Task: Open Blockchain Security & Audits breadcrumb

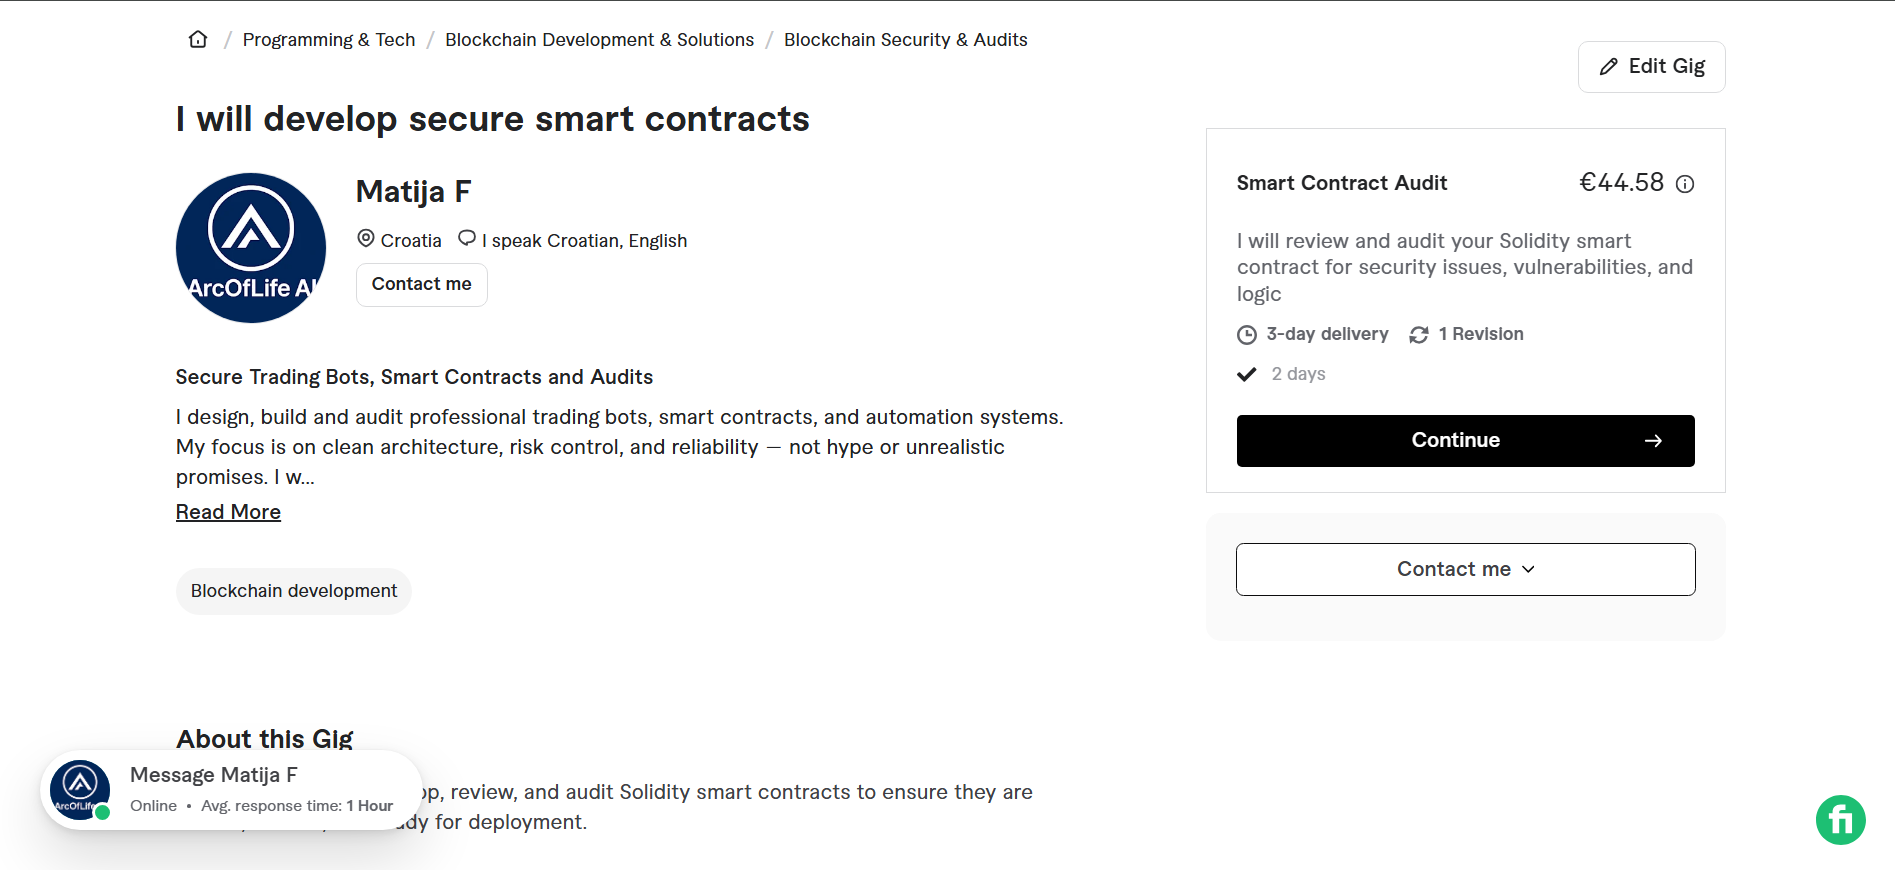Action: 905,39
